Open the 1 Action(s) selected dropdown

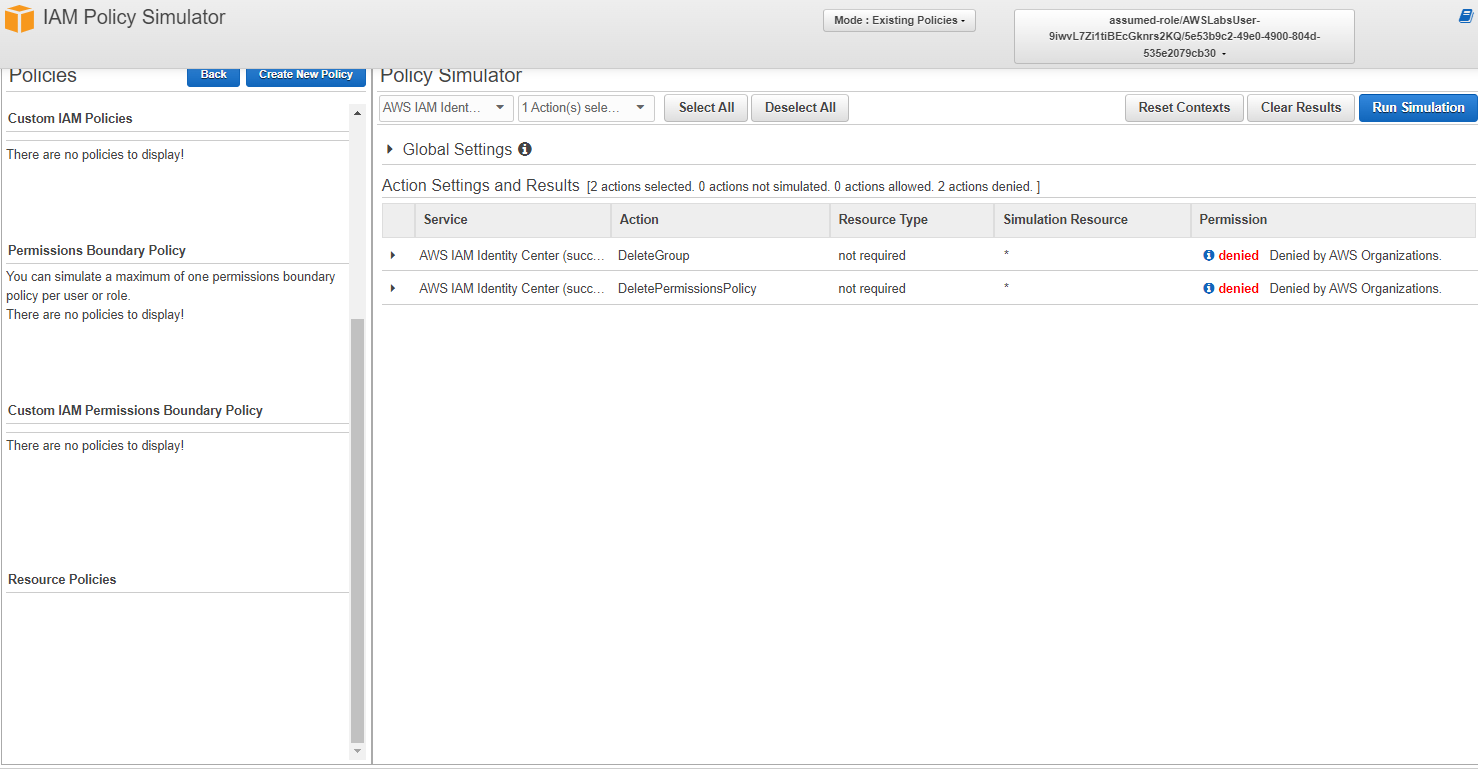586,108
